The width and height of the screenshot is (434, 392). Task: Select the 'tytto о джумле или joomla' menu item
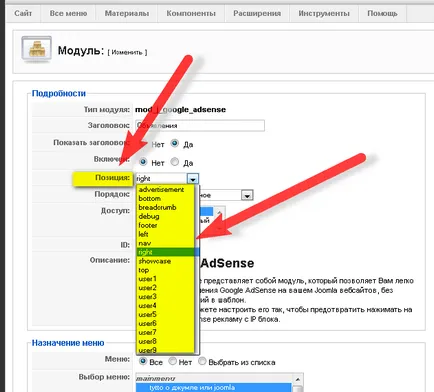click(213, 388)
